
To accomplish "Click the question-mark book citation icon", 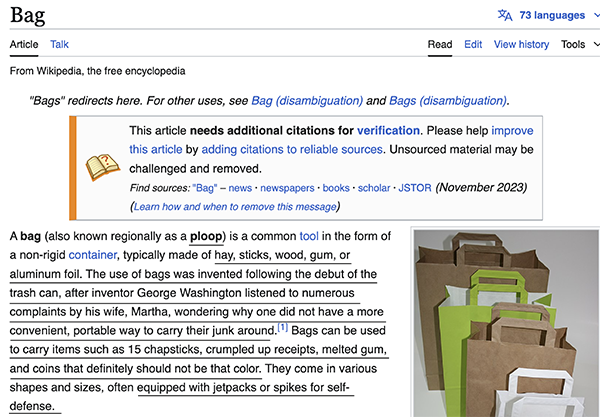I will coord(102,167).
